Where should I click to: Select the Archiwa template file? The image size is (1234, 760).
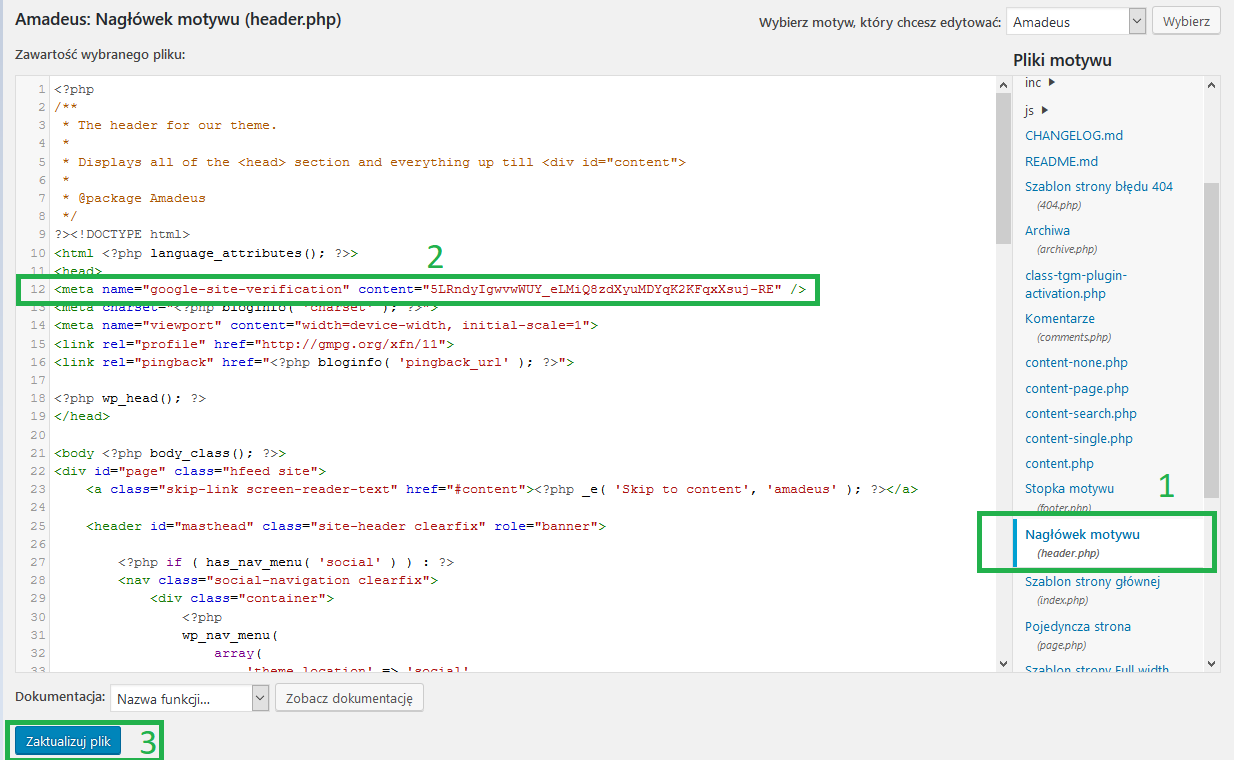point(1047,230)
